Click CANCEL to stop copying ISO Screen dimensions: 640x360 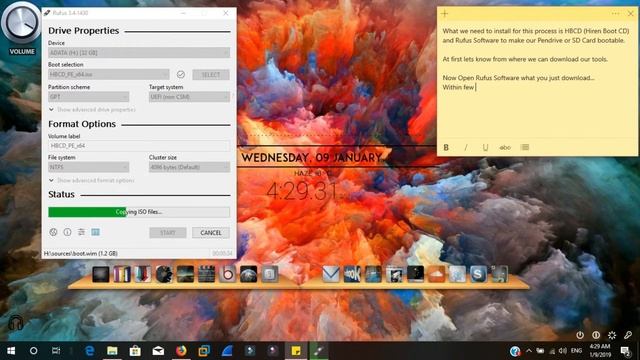tap(211, 233)
